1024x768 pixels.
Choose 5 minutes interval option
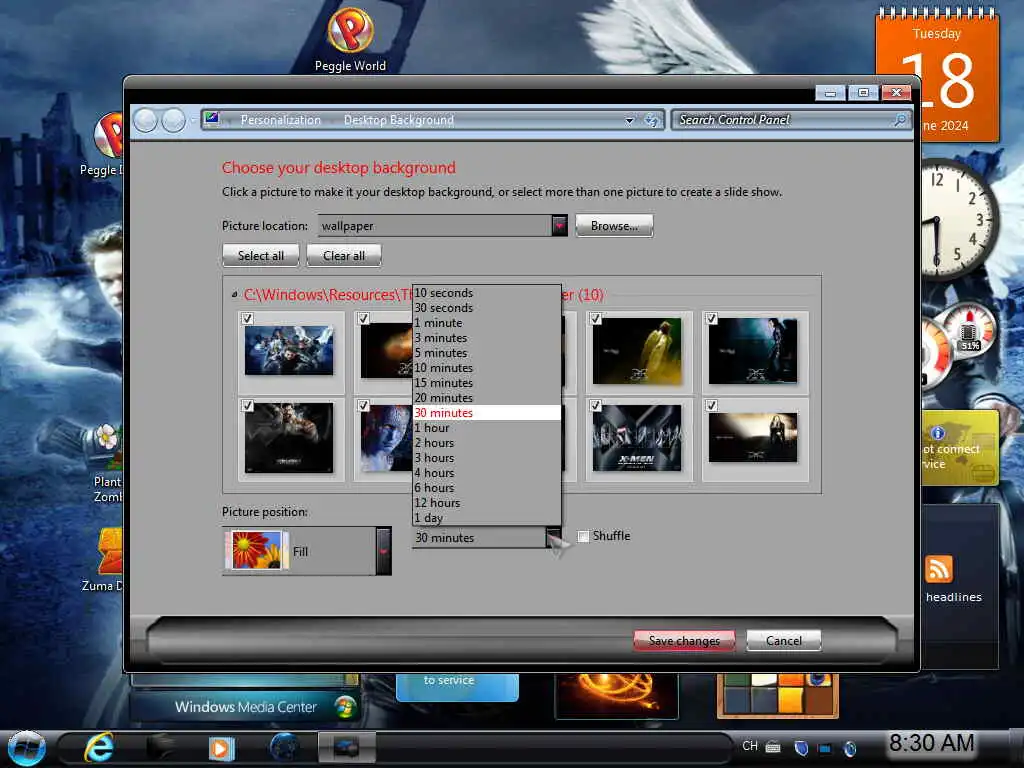point(487,353)
